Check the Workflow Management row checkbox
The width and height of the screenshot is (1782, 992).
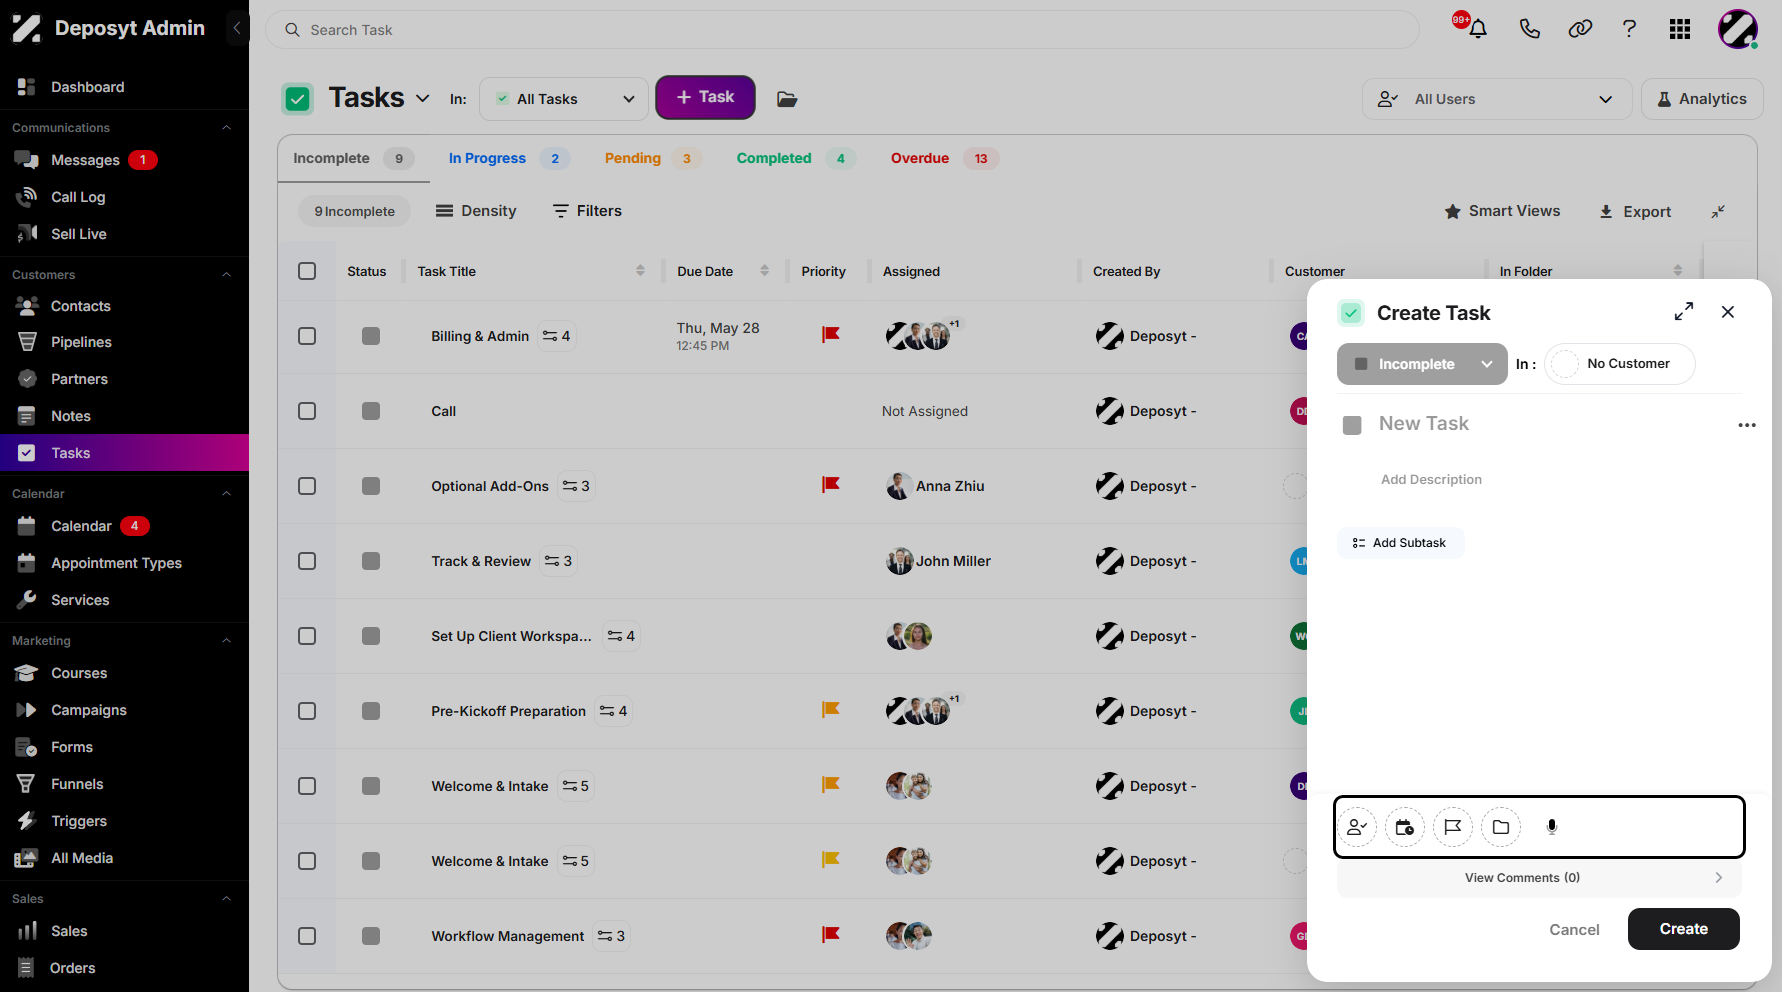pos(307,936)
